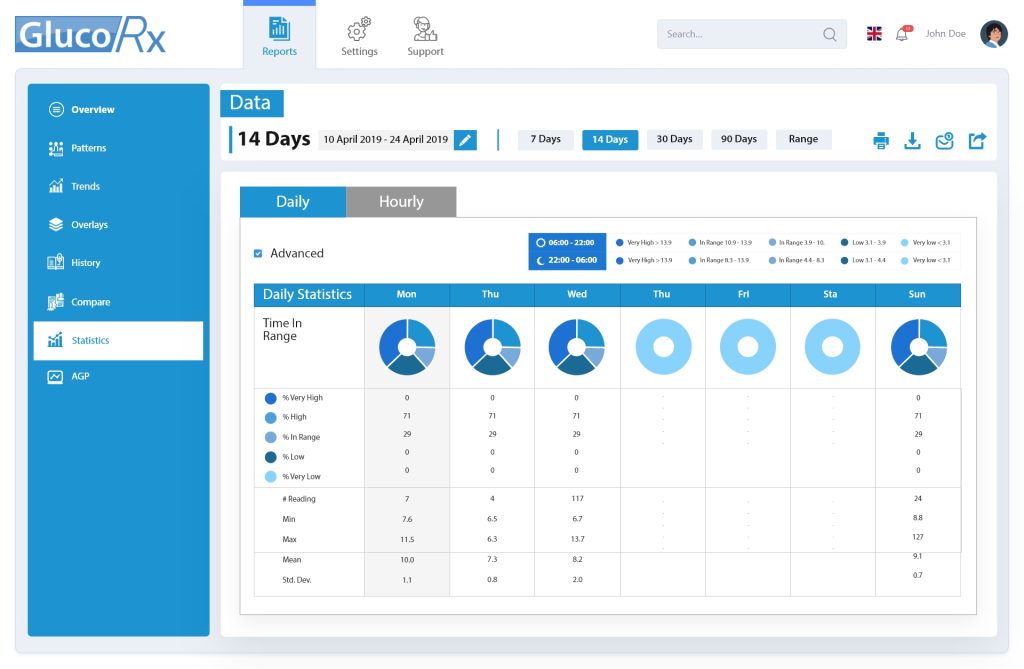Share the report via export icon
Viewport: 1024px width, 669px height.
point(977,140)
